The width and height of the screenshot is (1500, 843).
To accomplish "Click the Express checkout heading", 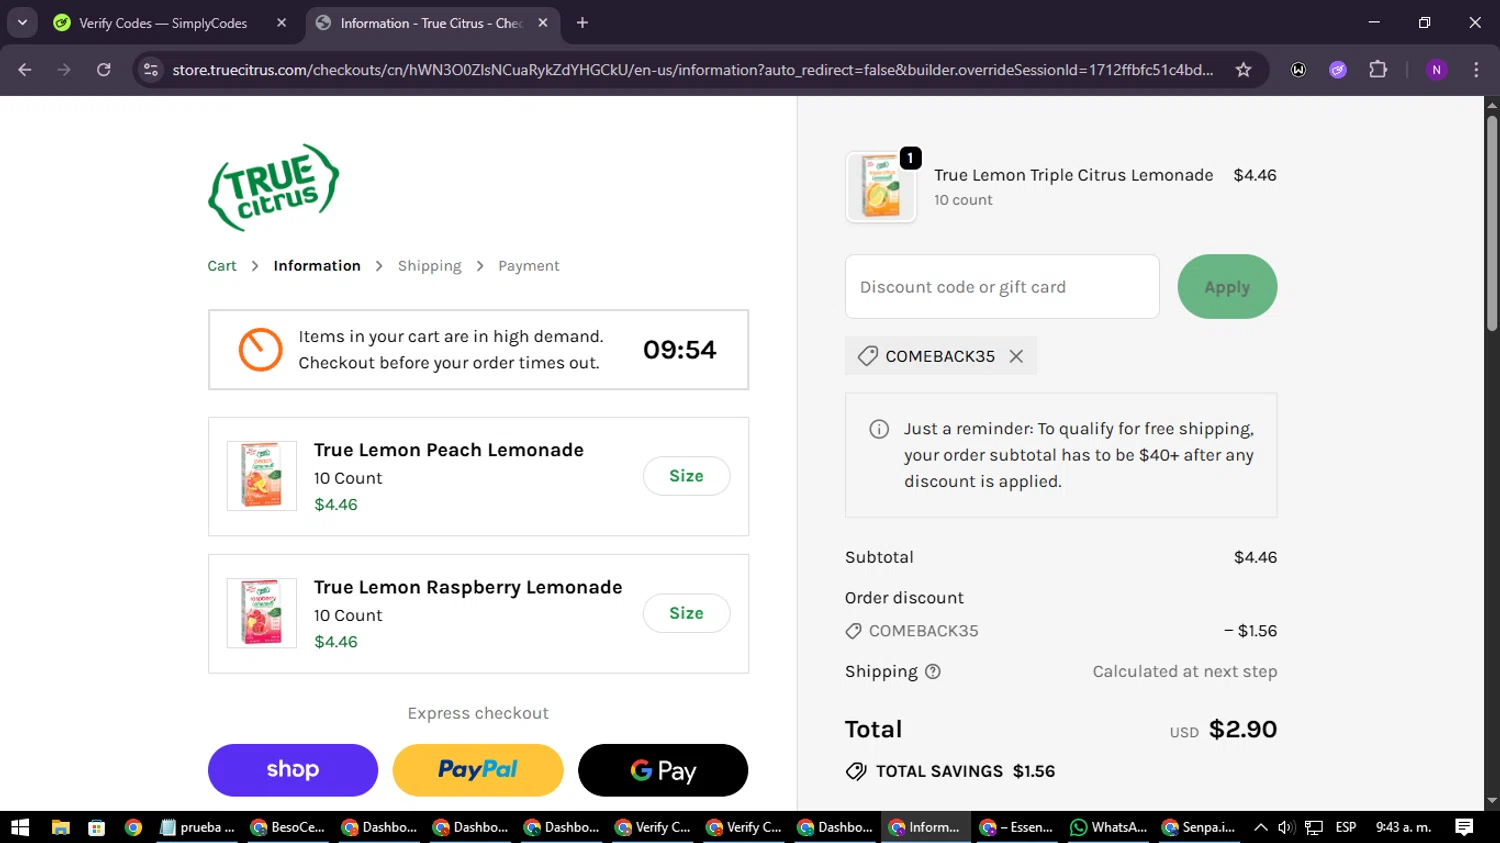I will pyautogui.click(x=478, y=713).
